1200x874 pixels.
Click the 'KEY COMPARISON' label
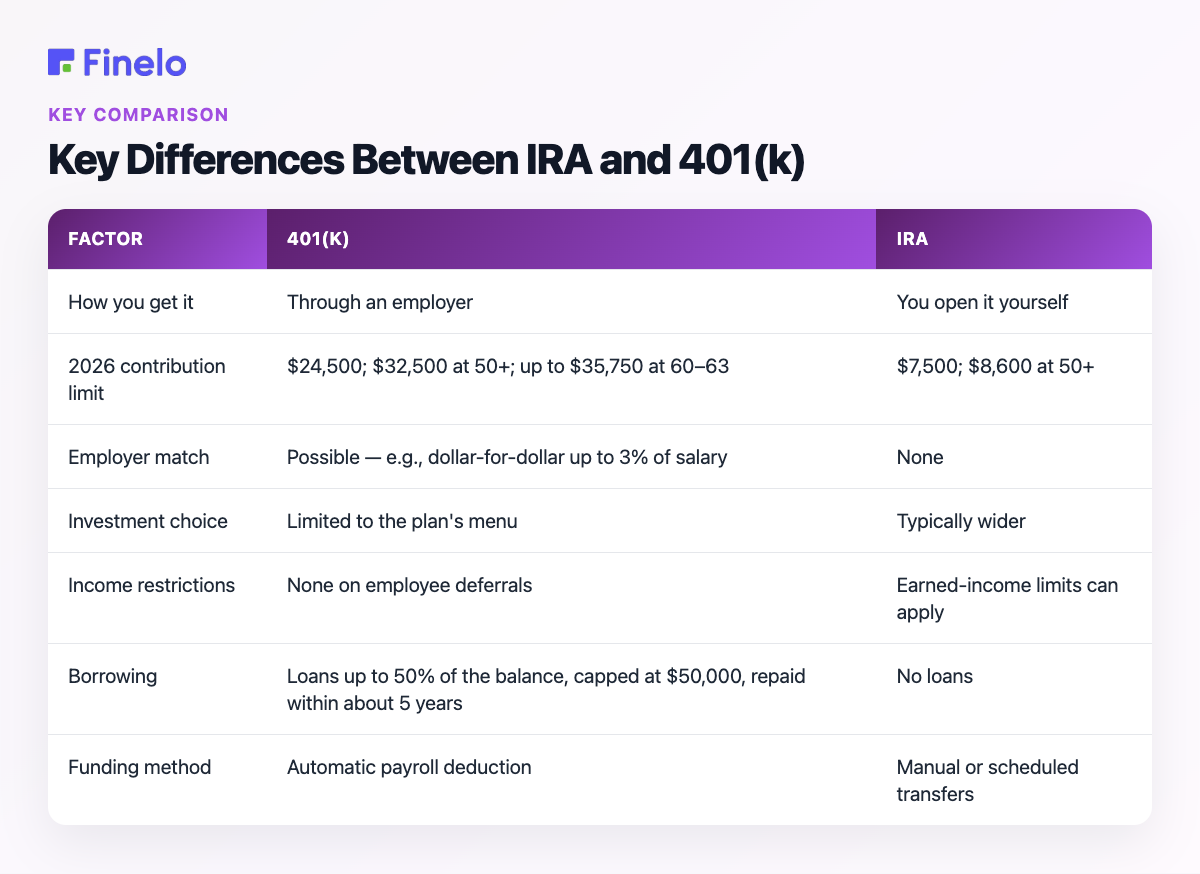pyautogui.click(x=138, y=114)
